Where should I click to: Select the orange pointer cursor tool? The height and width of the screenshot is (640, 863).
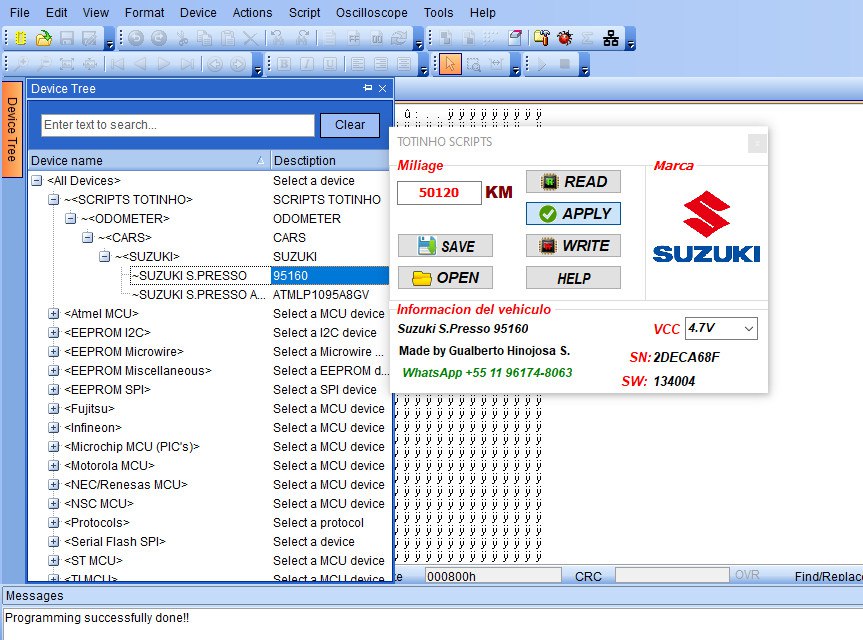[x=449, y=65]
